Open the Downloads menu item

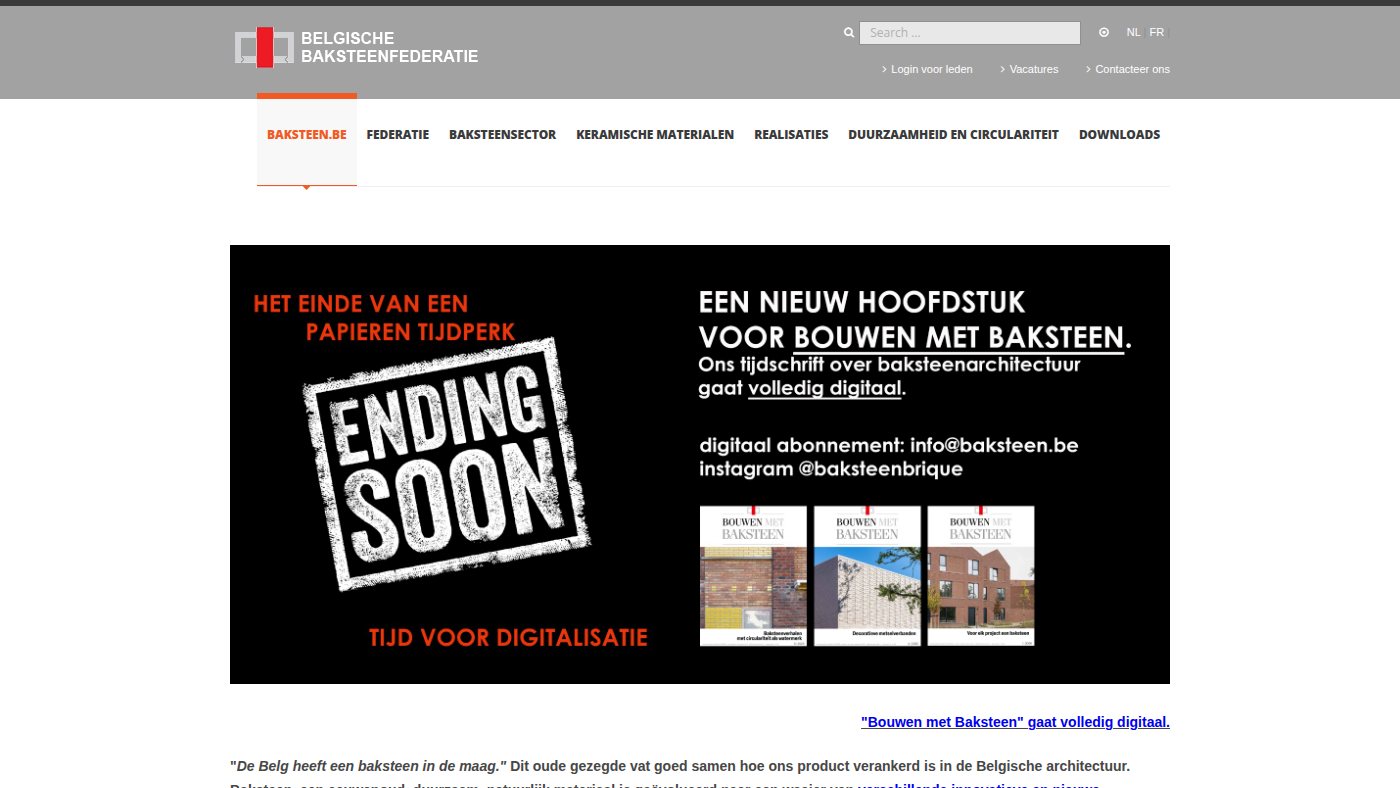pyautogui.click(x=1119, y=134)
